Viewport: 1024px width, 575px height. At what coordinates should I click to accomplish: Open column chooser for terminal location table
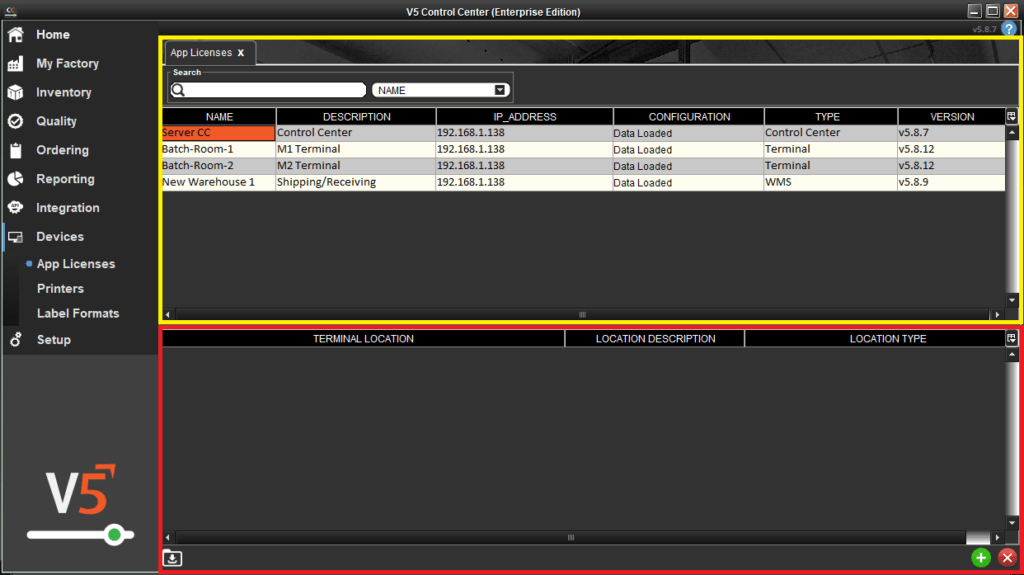pos(1011,338)
